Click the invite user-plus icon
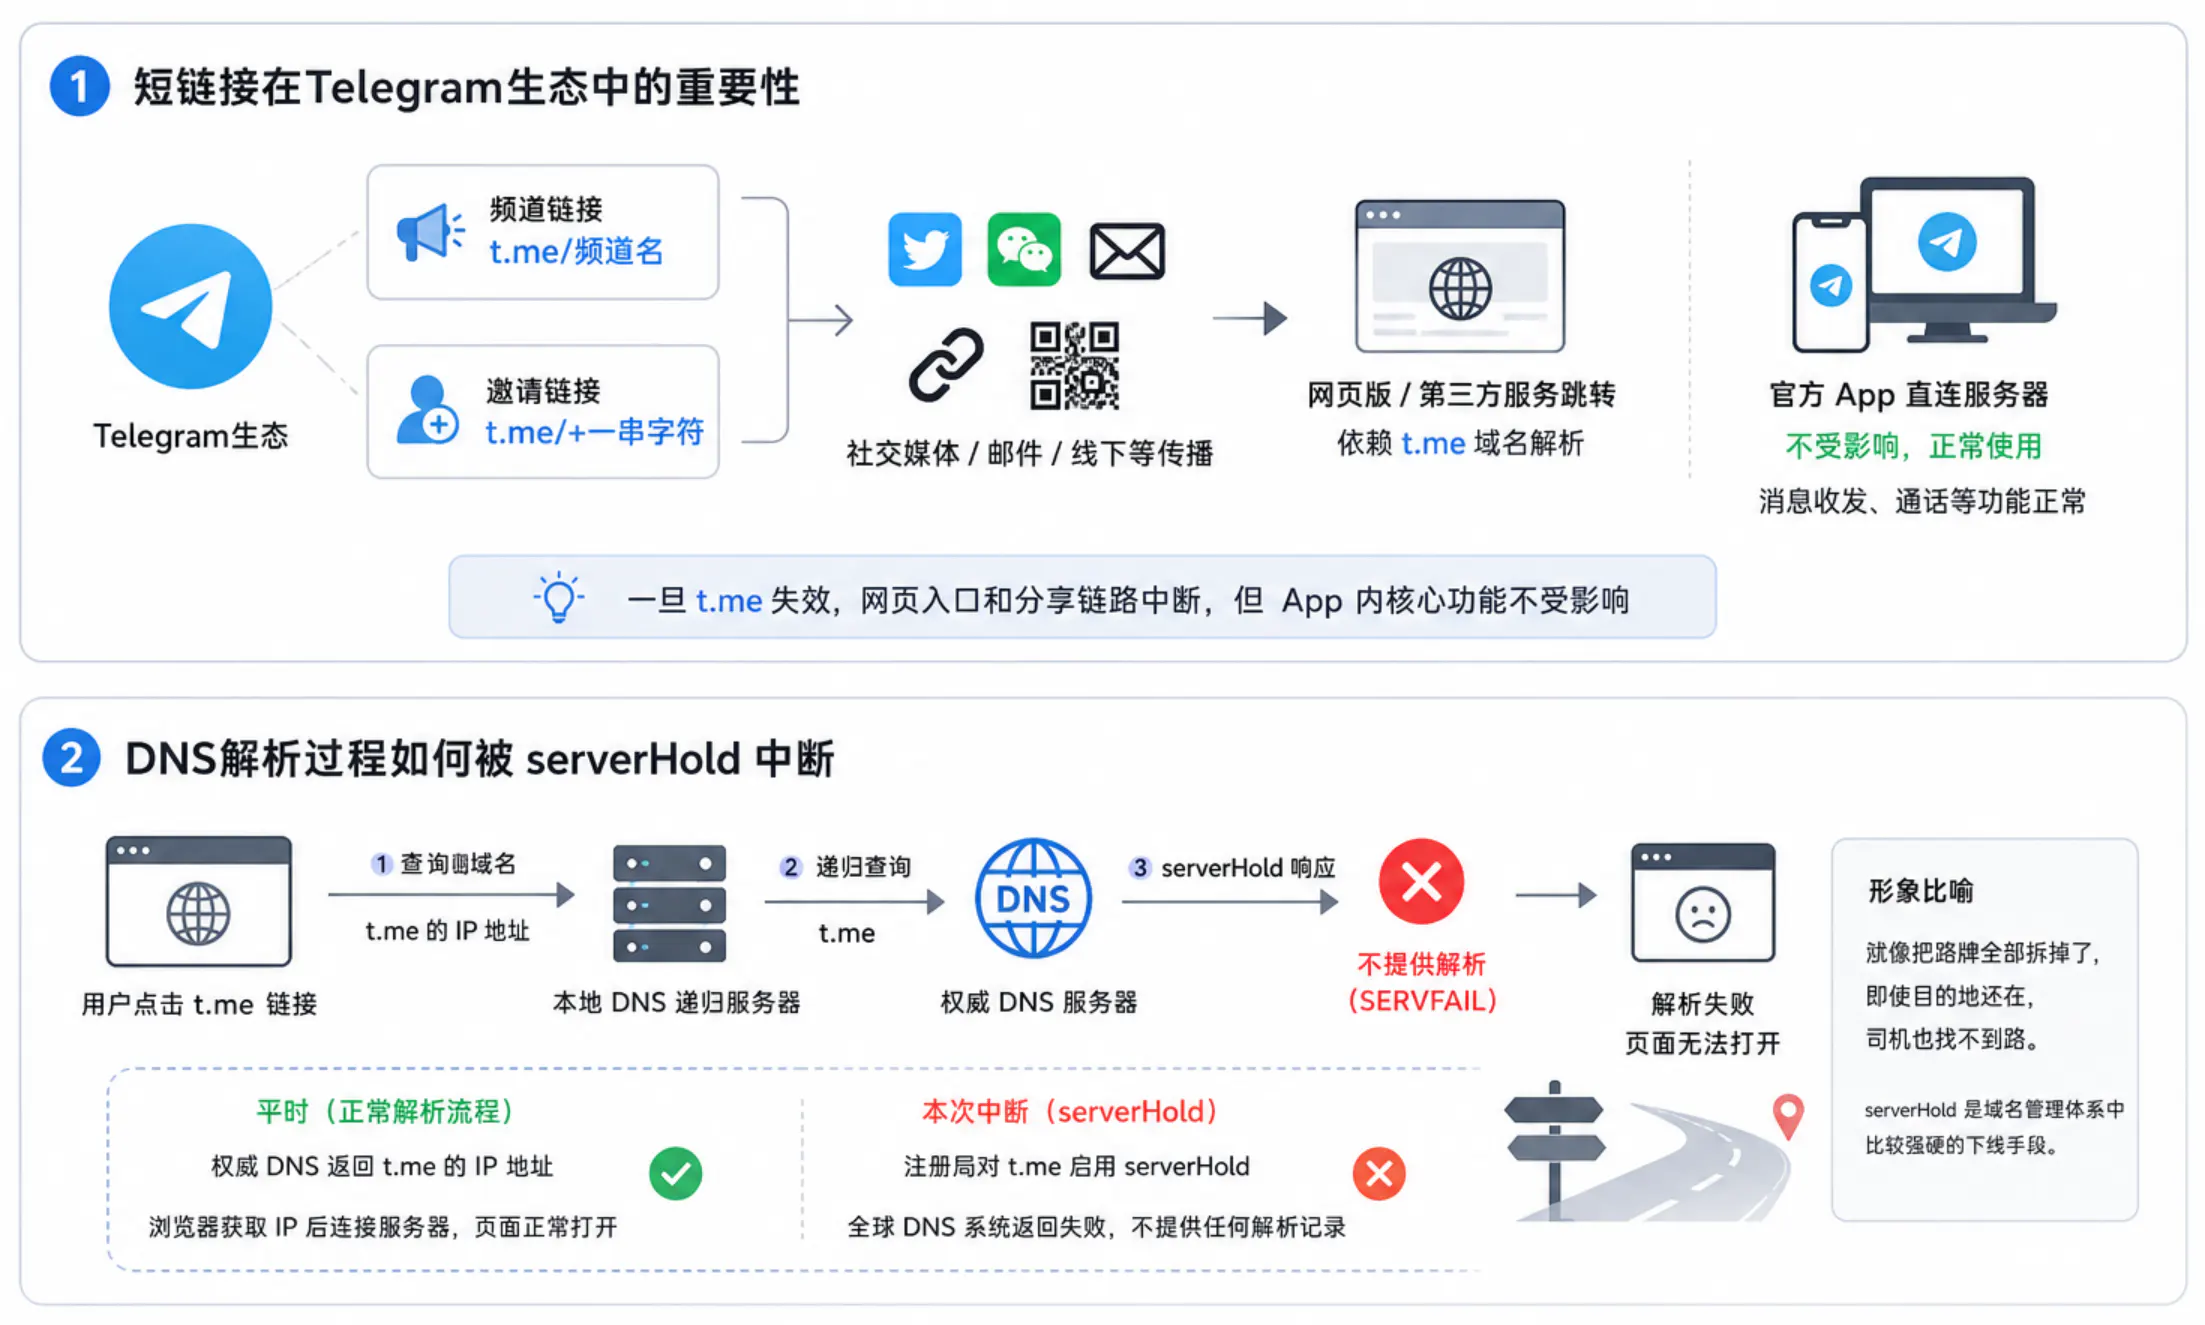The width and height of the screenshot is (2205, 1325). 427,410
